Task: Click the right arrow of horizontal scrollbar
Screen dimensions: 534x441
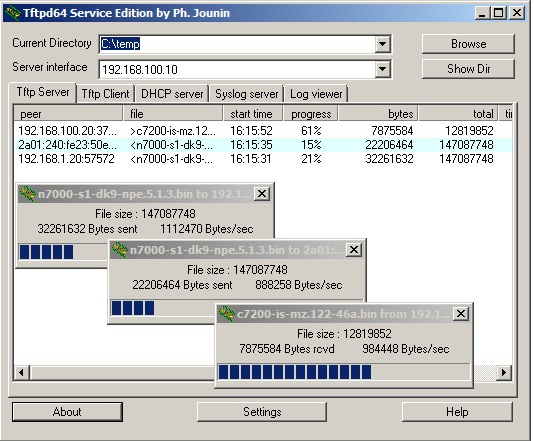Action: [504, 372]
